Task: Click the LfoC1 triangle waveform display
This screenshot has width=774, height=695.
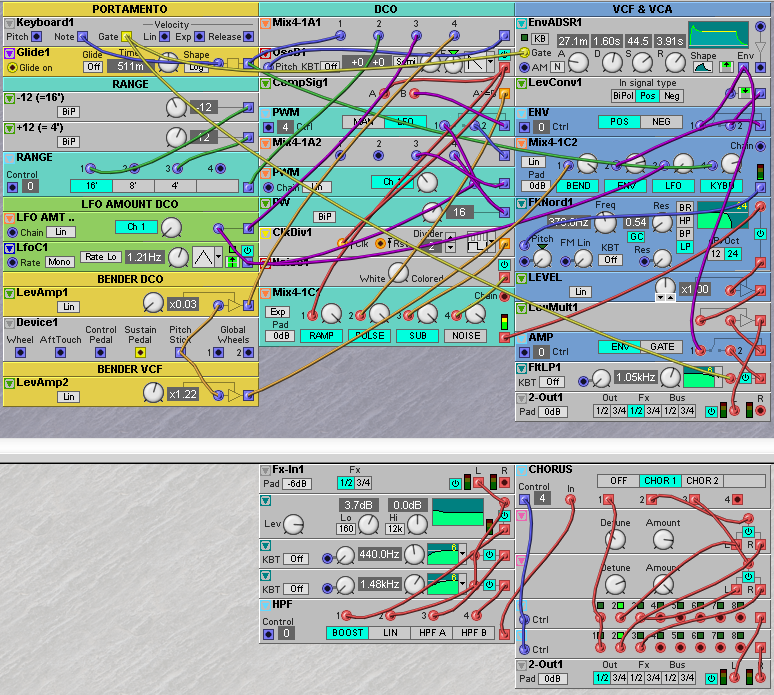Action: [205, 257]
